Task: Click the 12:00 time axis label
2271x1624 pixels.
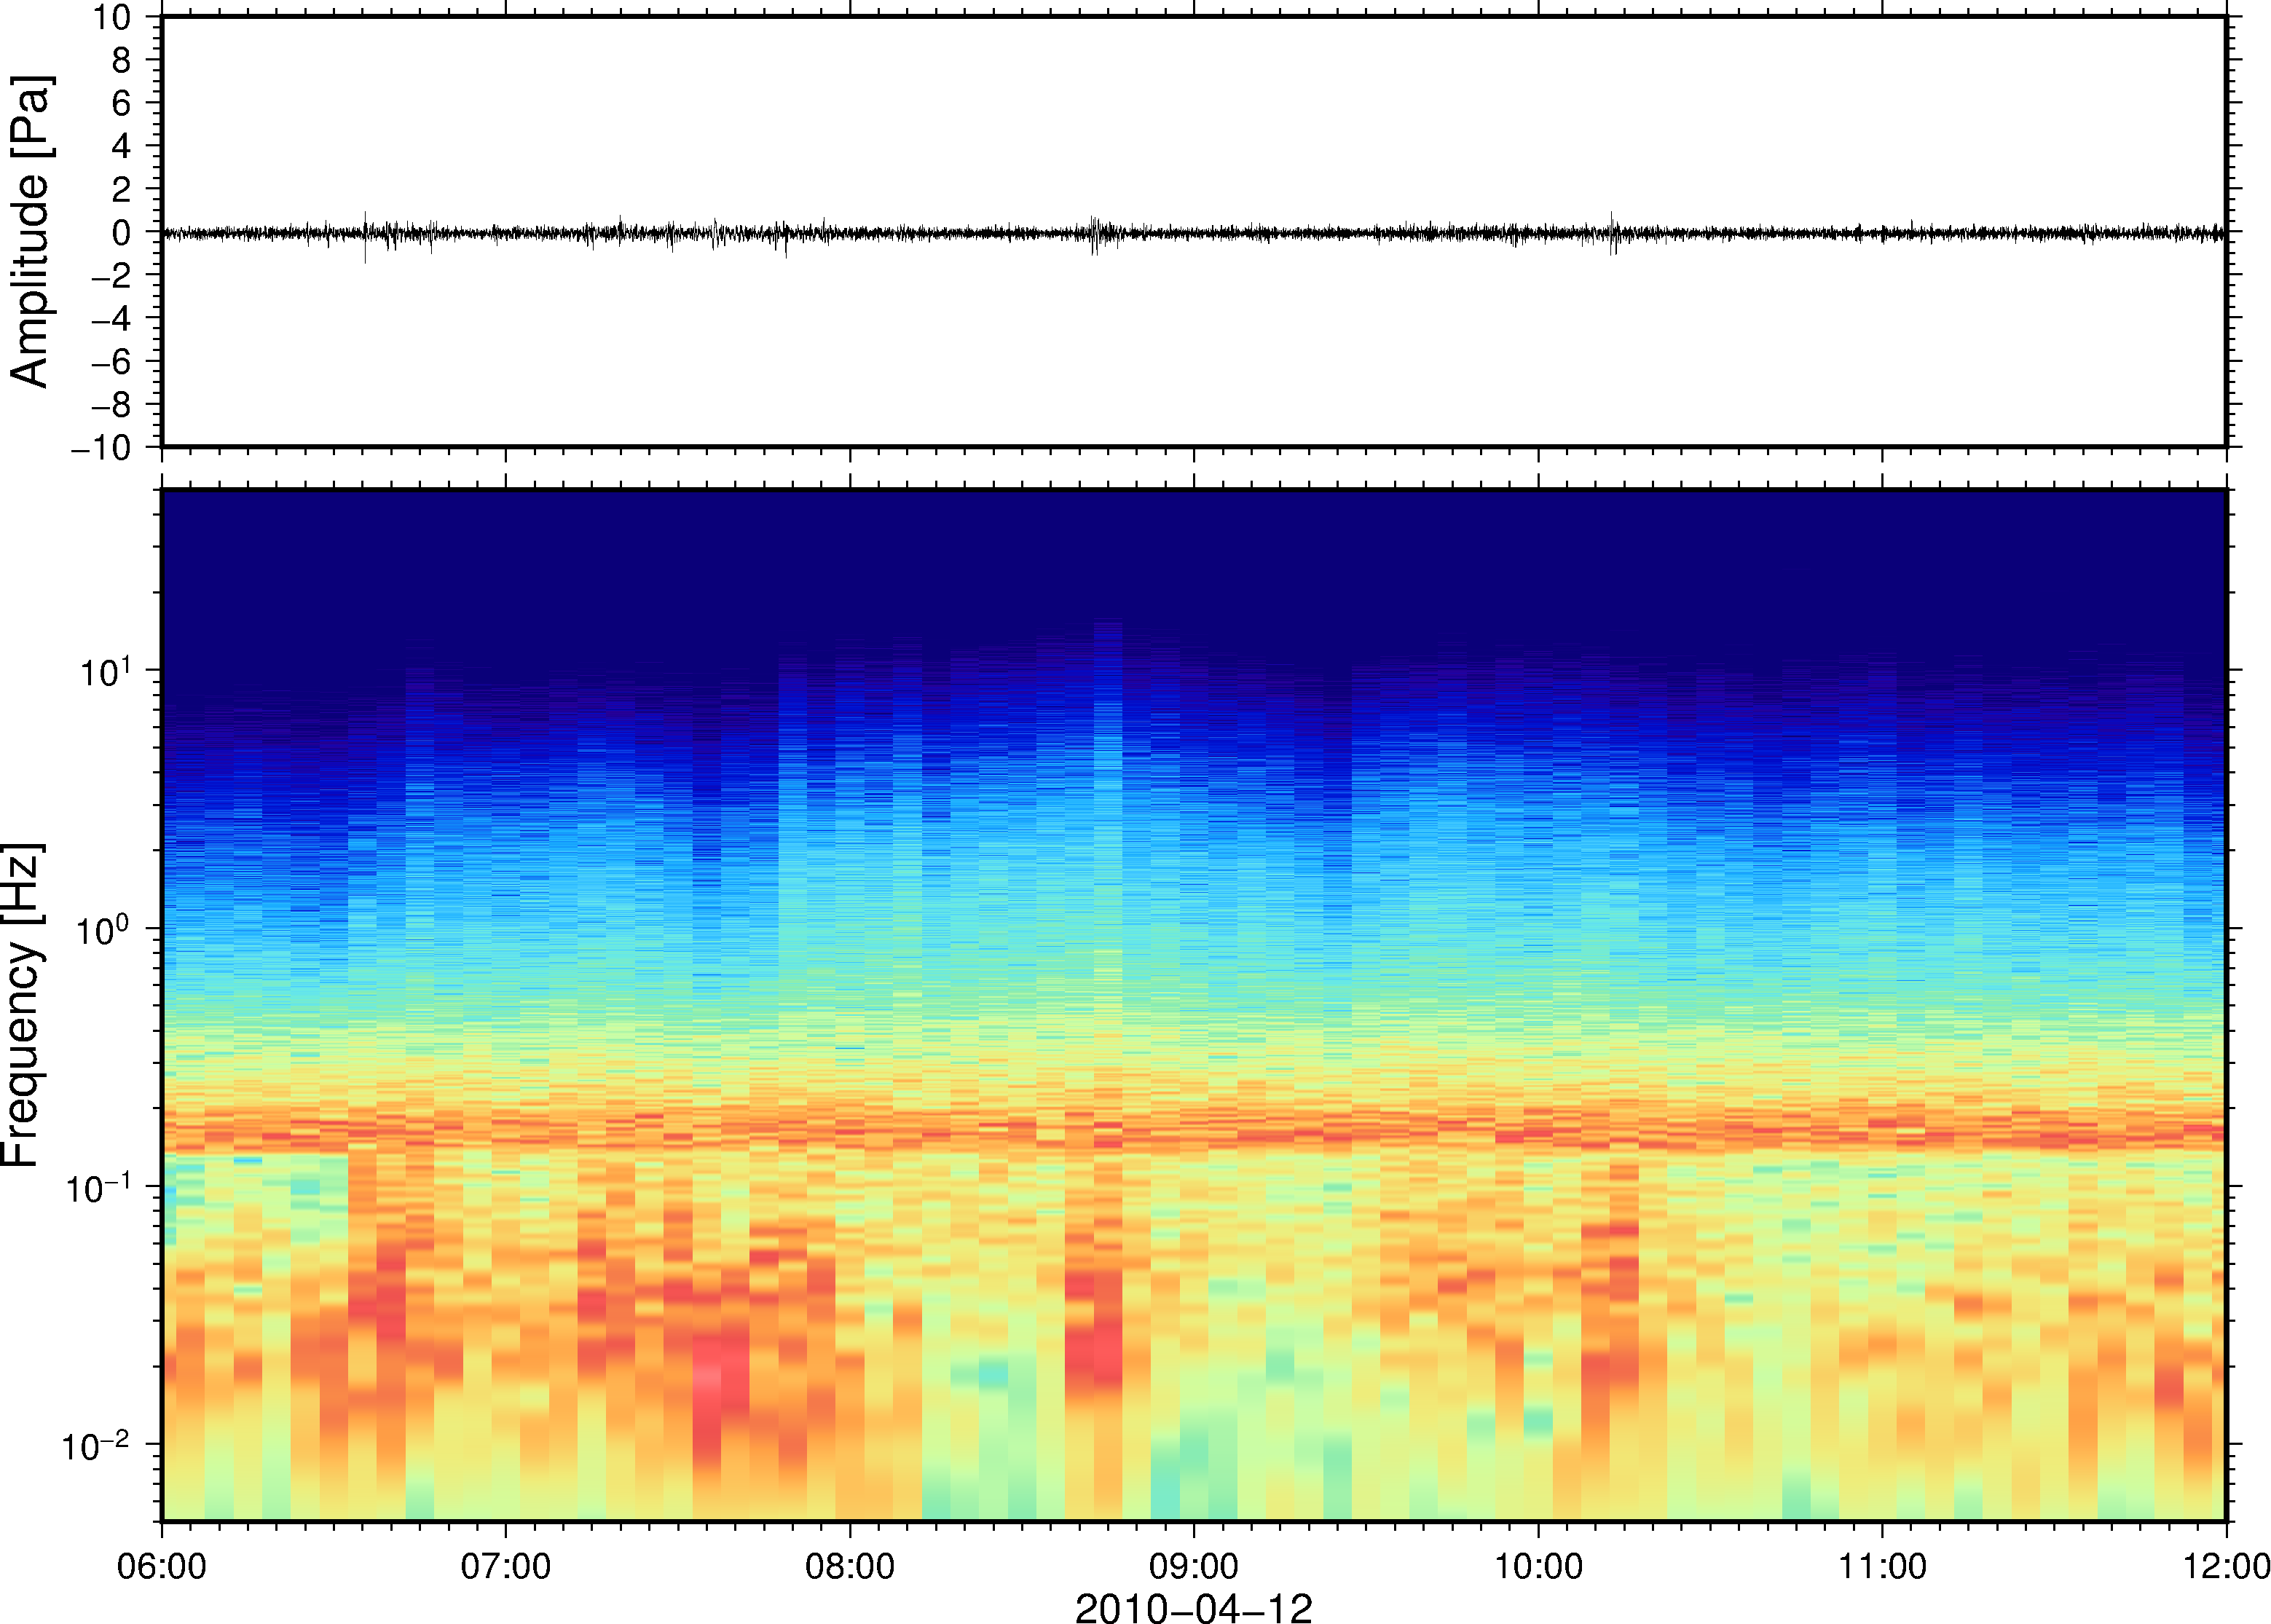Action: point(2226,1566)
